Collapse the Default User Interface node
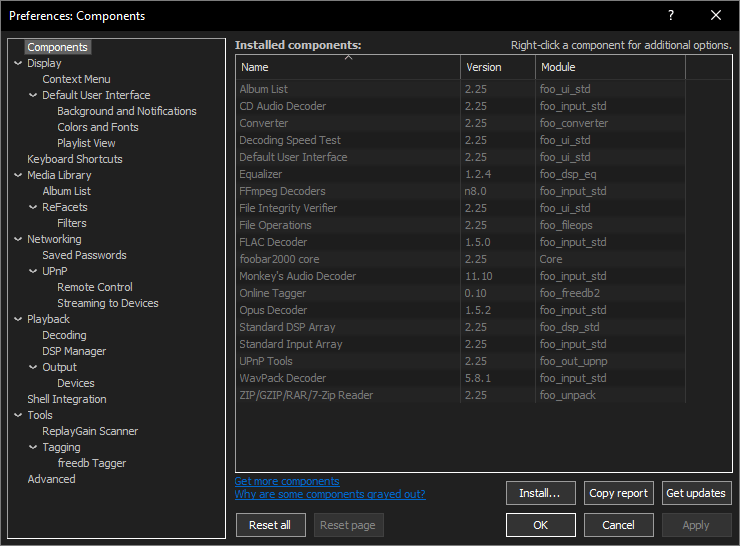This screenshot has width=740, height=546. click(x=33, y=95)
